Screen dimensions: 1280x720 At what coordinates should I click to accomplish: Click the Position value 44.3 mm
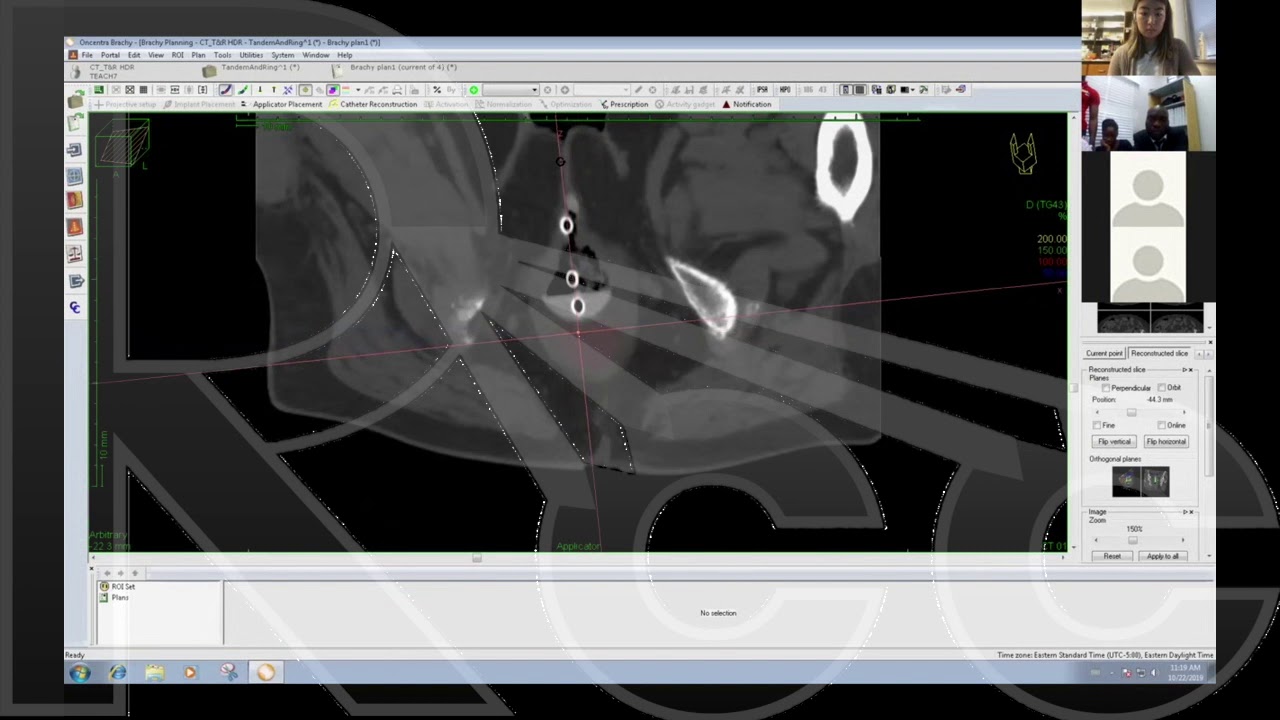1160,399
